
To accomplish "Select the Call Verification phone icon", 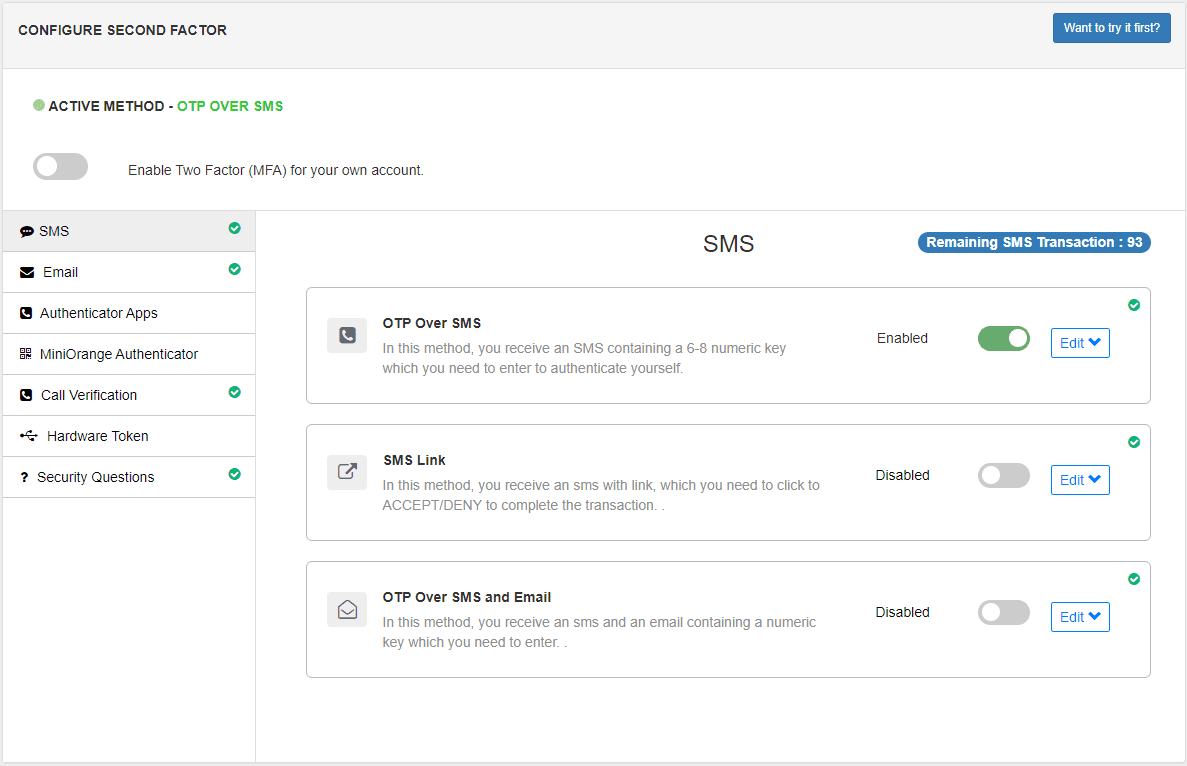I will (x=26, y=394).
